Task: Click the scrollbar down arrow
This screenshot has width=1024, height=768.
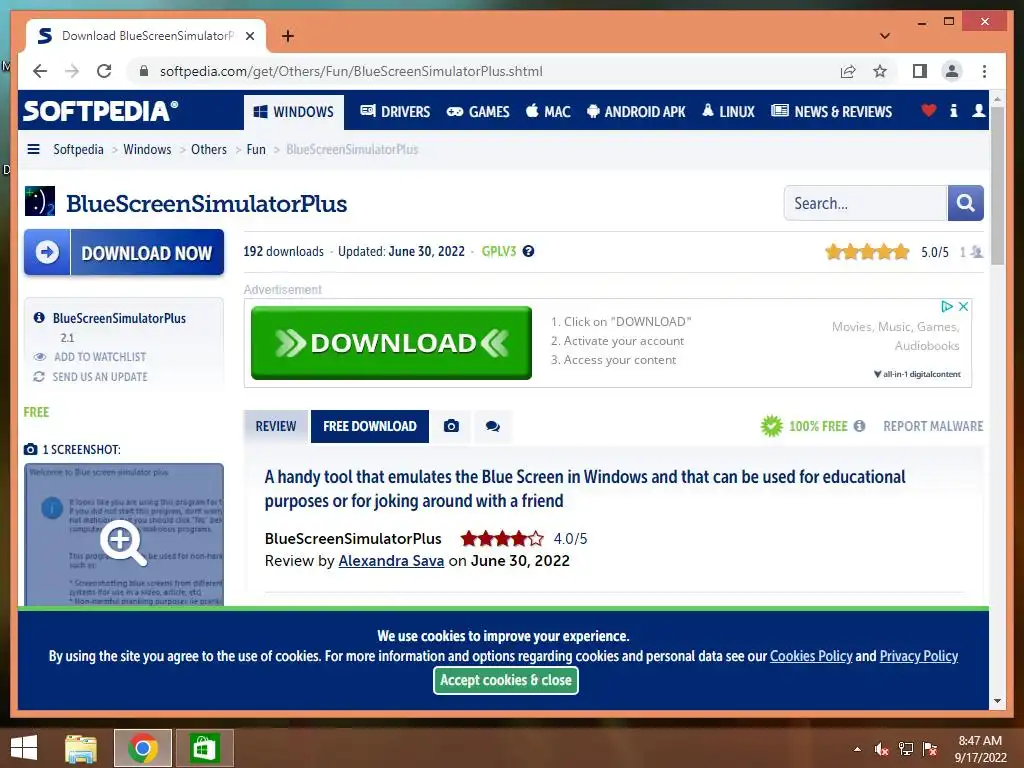Action: pos(997,701)
